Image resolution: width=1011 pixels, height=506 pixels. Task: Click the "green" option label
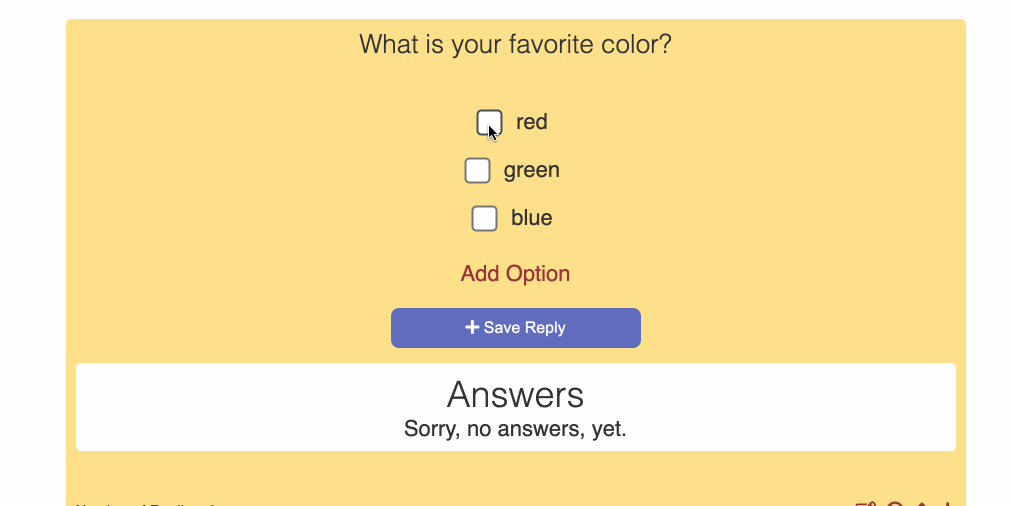pyautogui.click(x=532, y=170)
